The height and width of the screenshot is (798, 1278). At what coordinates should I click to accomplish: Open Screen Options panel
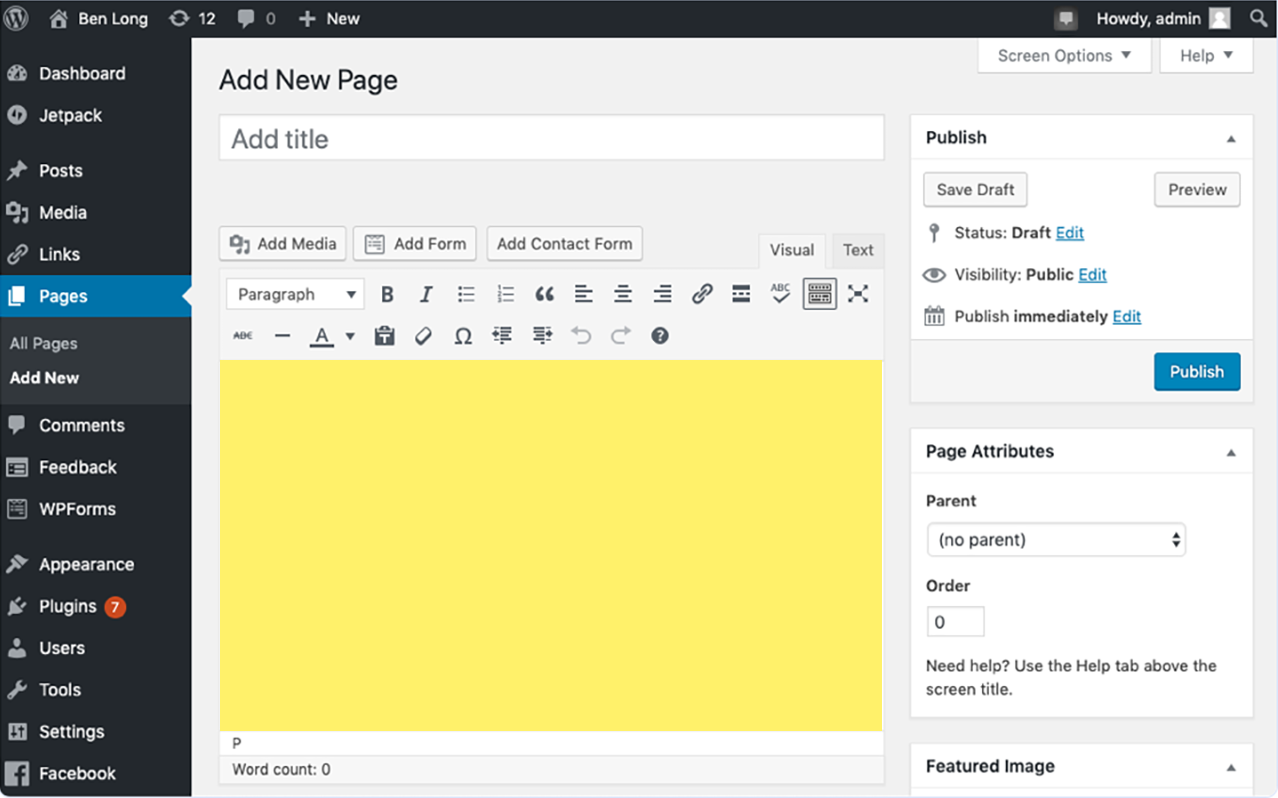(1064, 56)
